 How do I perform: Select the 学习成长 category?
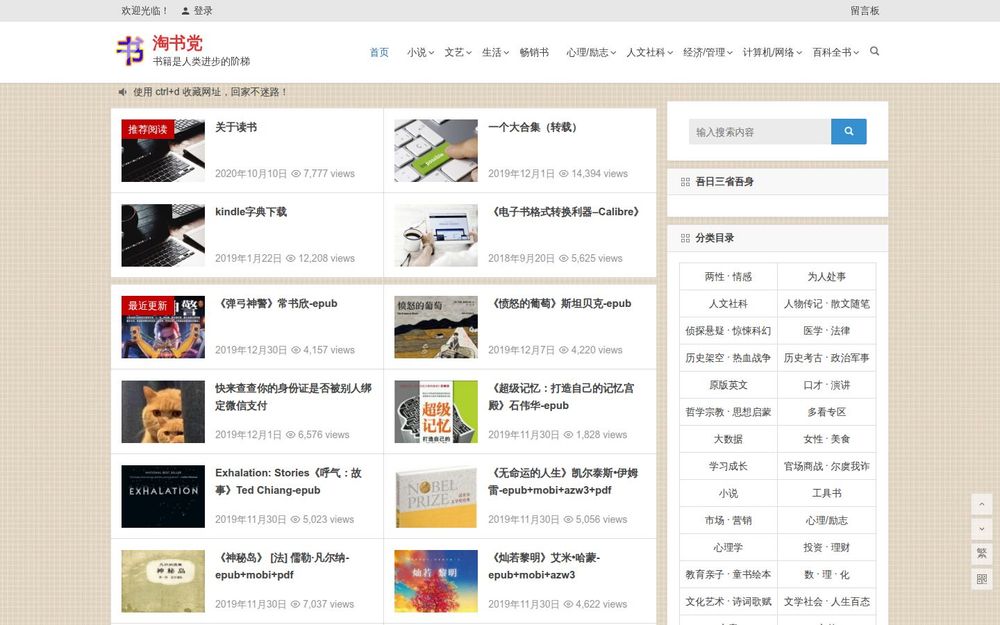[728, 466]
